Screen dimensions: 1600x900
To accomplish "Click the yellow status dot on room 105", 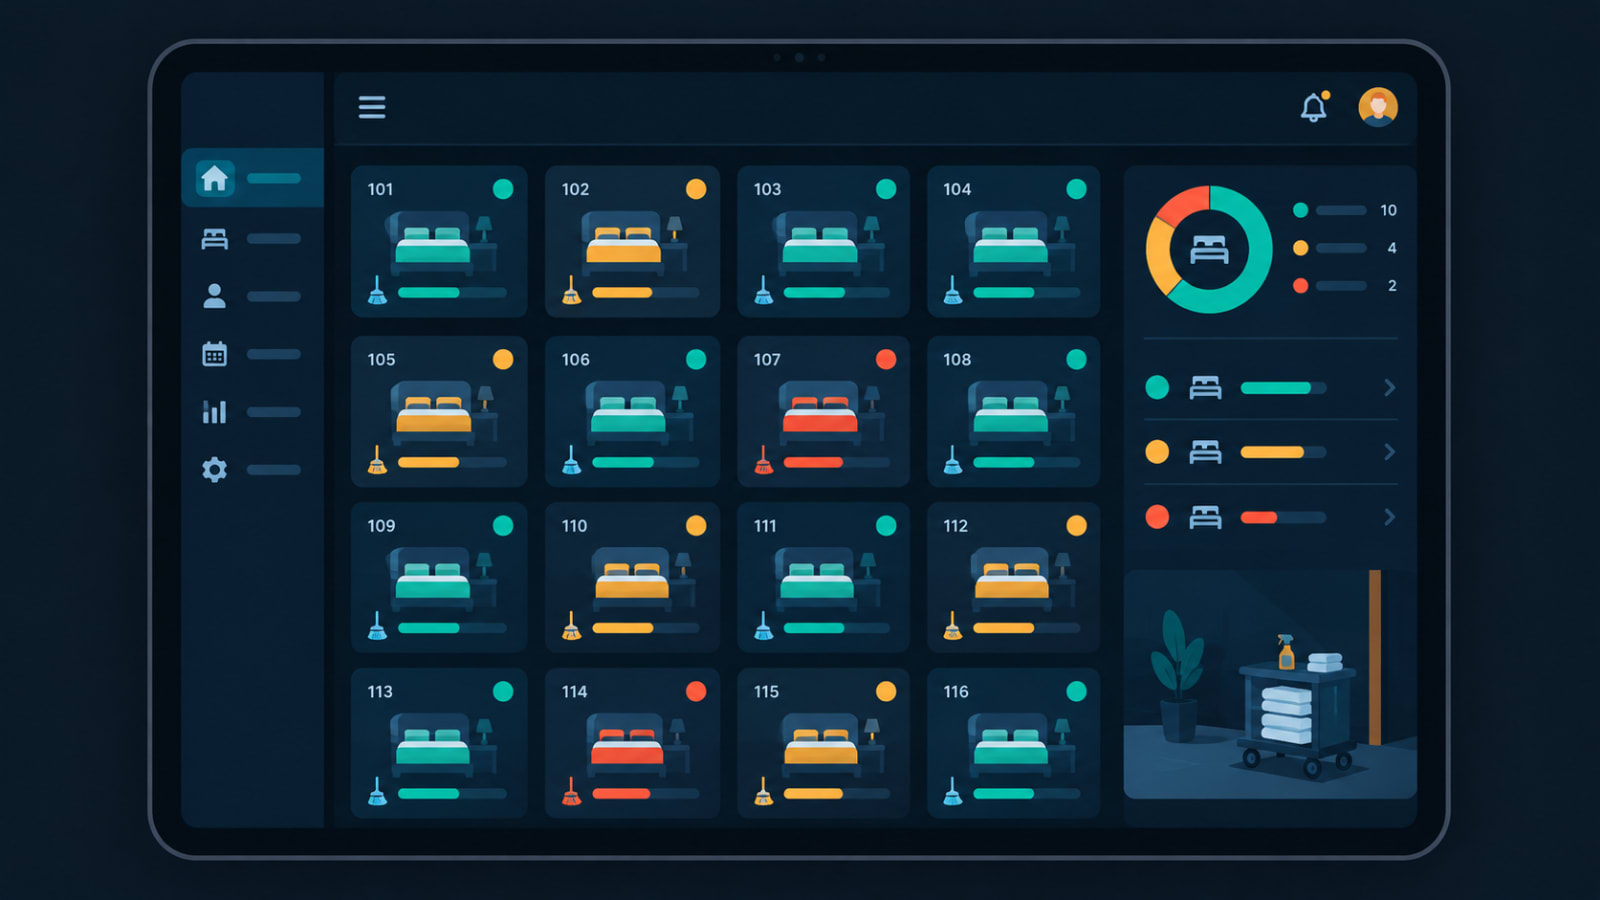I will (503, 359).
